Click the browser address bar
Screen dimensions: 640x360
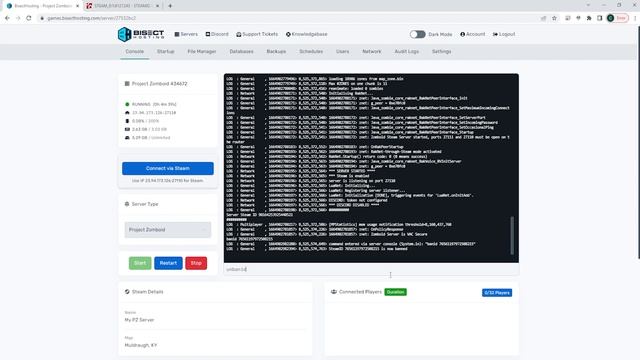click(286, 18)
